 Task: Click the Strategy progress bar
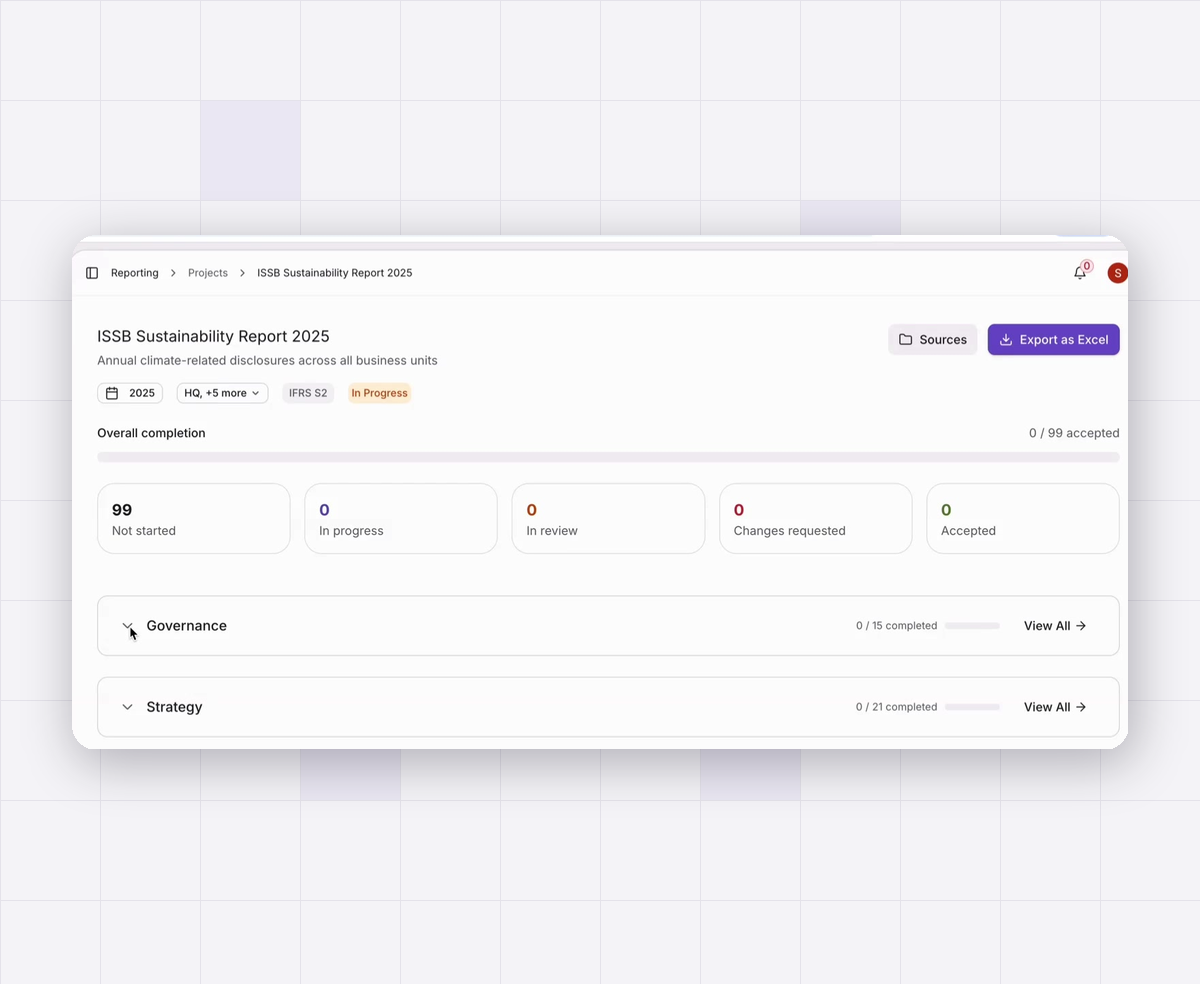[x=972, y=707]
